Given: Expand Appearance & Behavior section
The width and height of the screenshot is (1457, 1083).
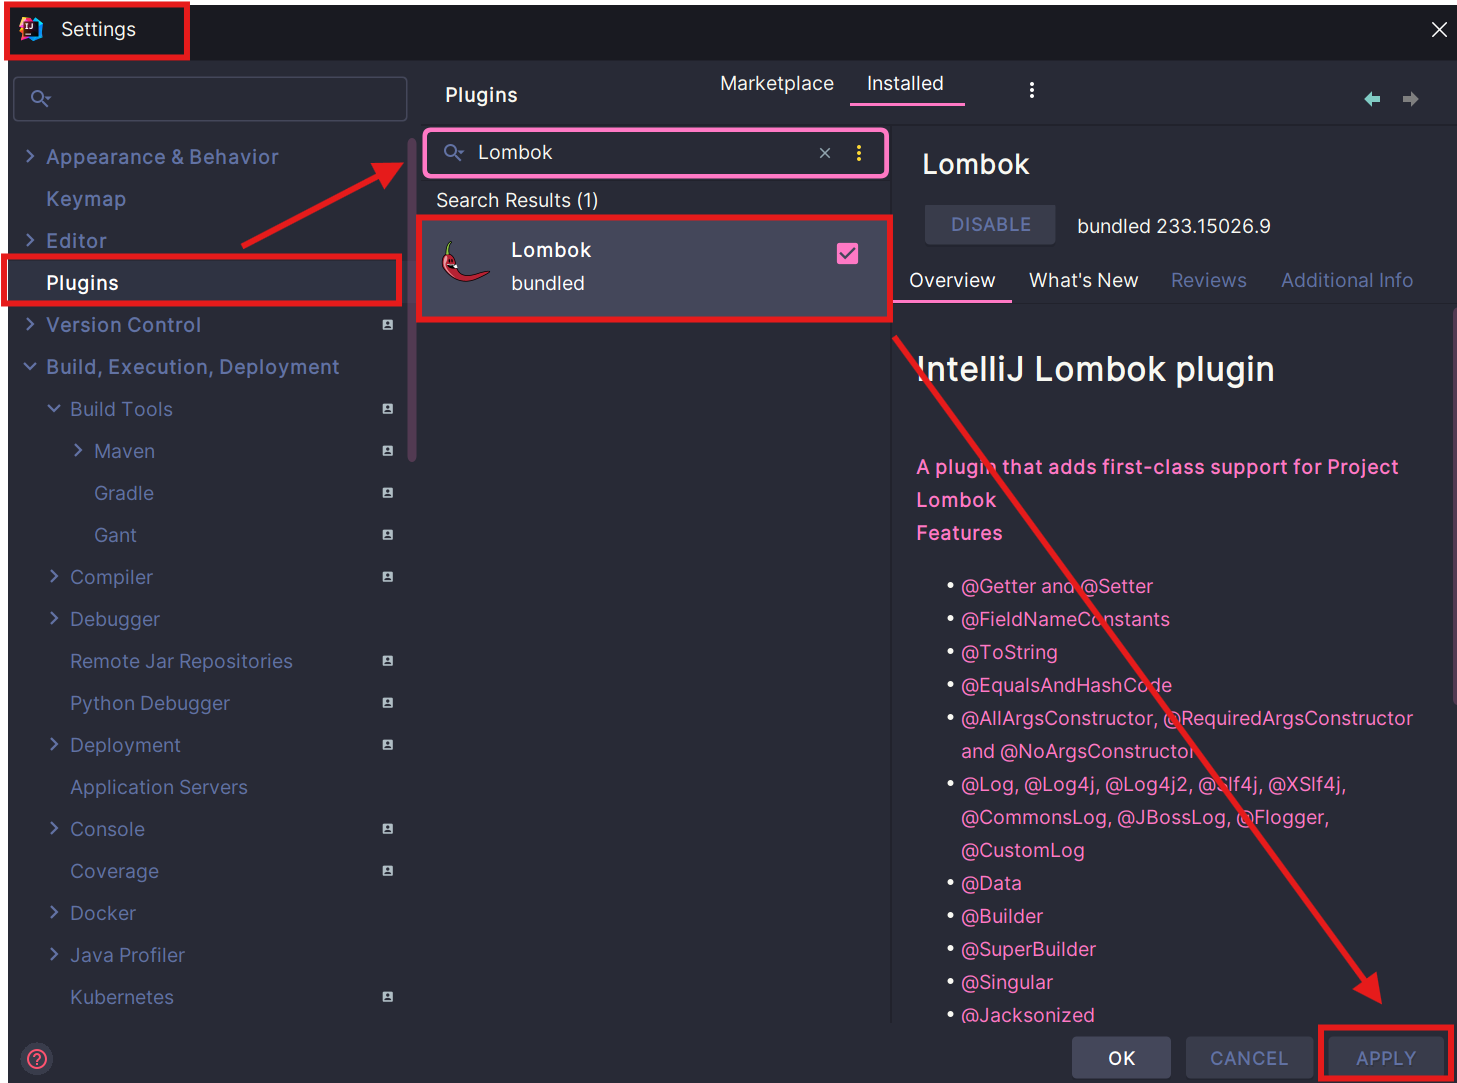Looking at the screenshot, I should [x=30, y=156].
